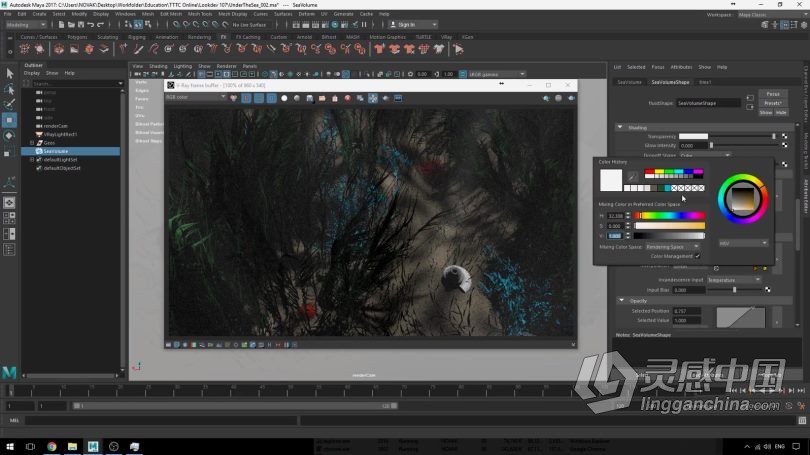Select the arrow Select tool

tap(9, 73)
